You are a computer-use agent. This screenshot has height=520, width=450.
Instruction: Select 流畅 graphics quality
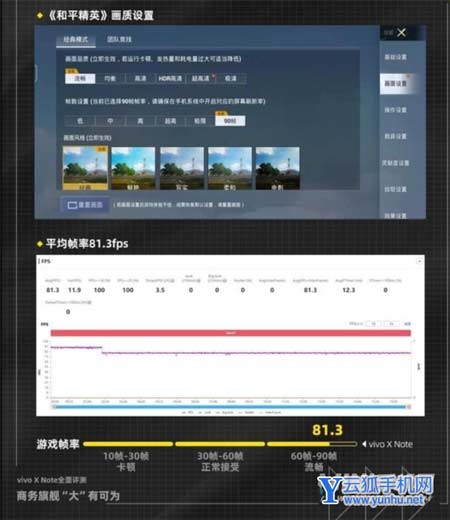[80, 78]
